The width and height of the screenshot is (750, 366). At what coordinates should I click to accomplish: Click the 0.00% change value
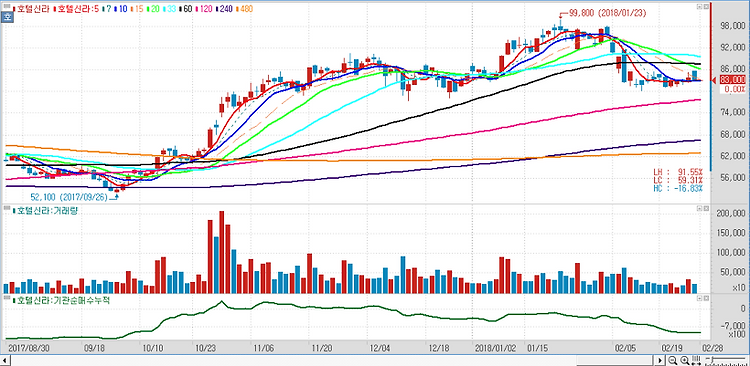pyautogui.click(x=735, y=89)
